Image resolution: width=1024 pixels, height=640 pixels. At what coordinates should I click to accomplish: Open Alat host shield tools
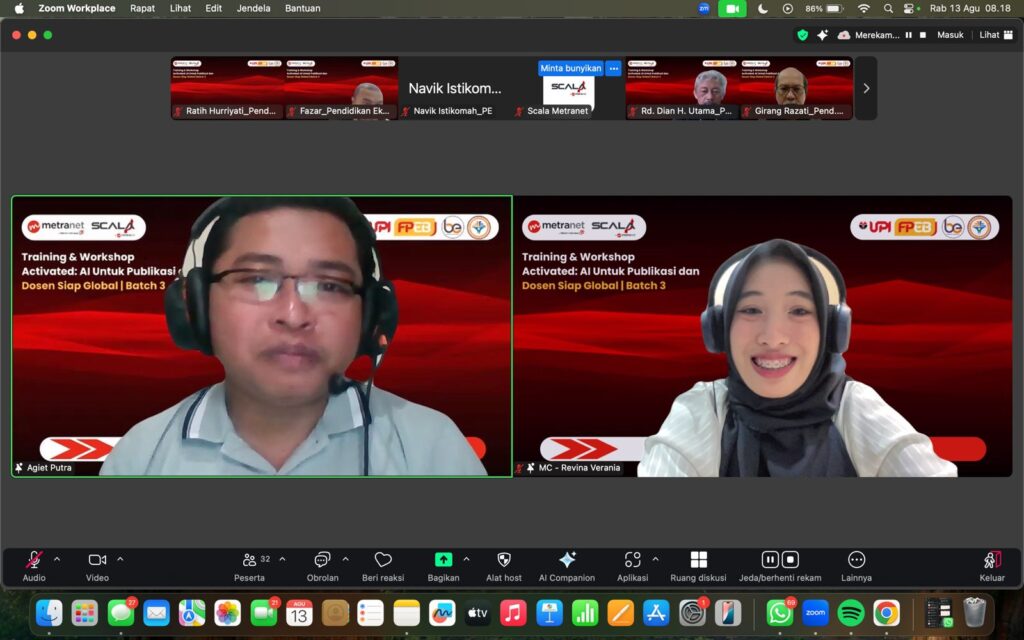504,566
